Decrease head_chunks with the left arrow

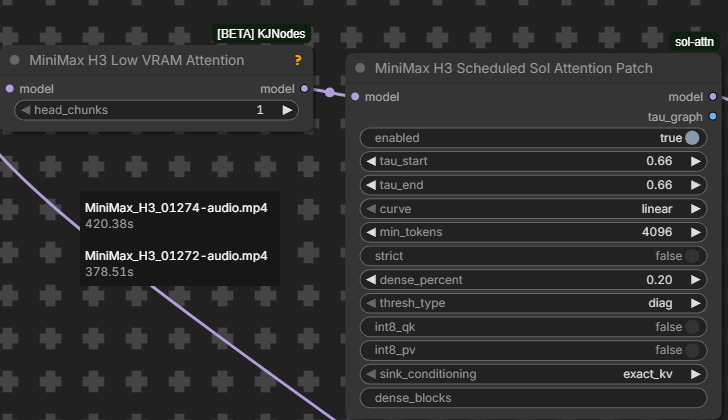pos(26,110)
